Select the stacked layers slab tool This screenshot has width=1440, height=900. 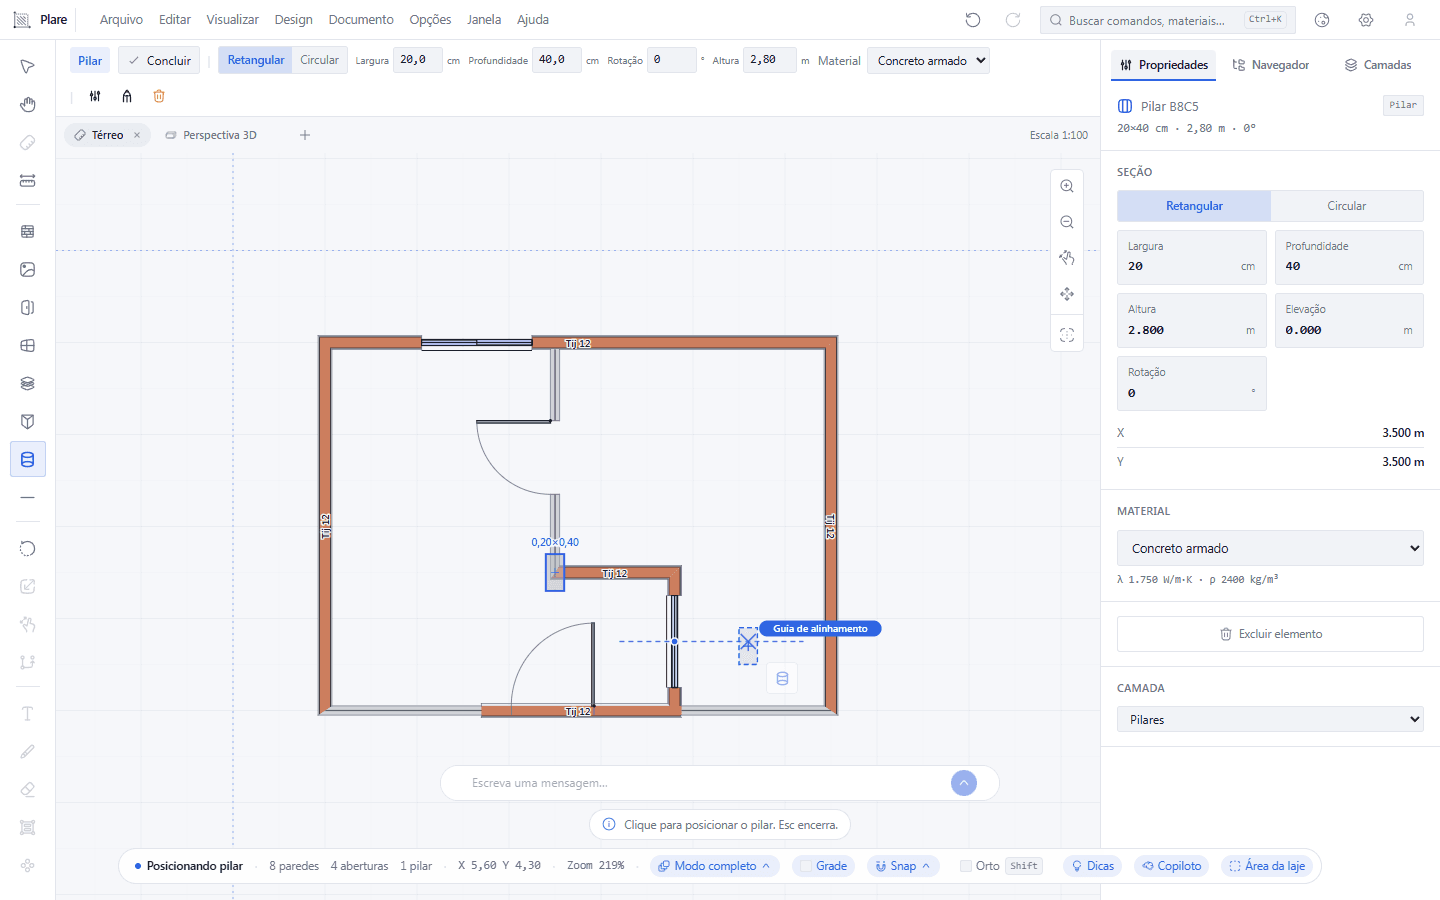pyautogui.click(x=27, y=383)
